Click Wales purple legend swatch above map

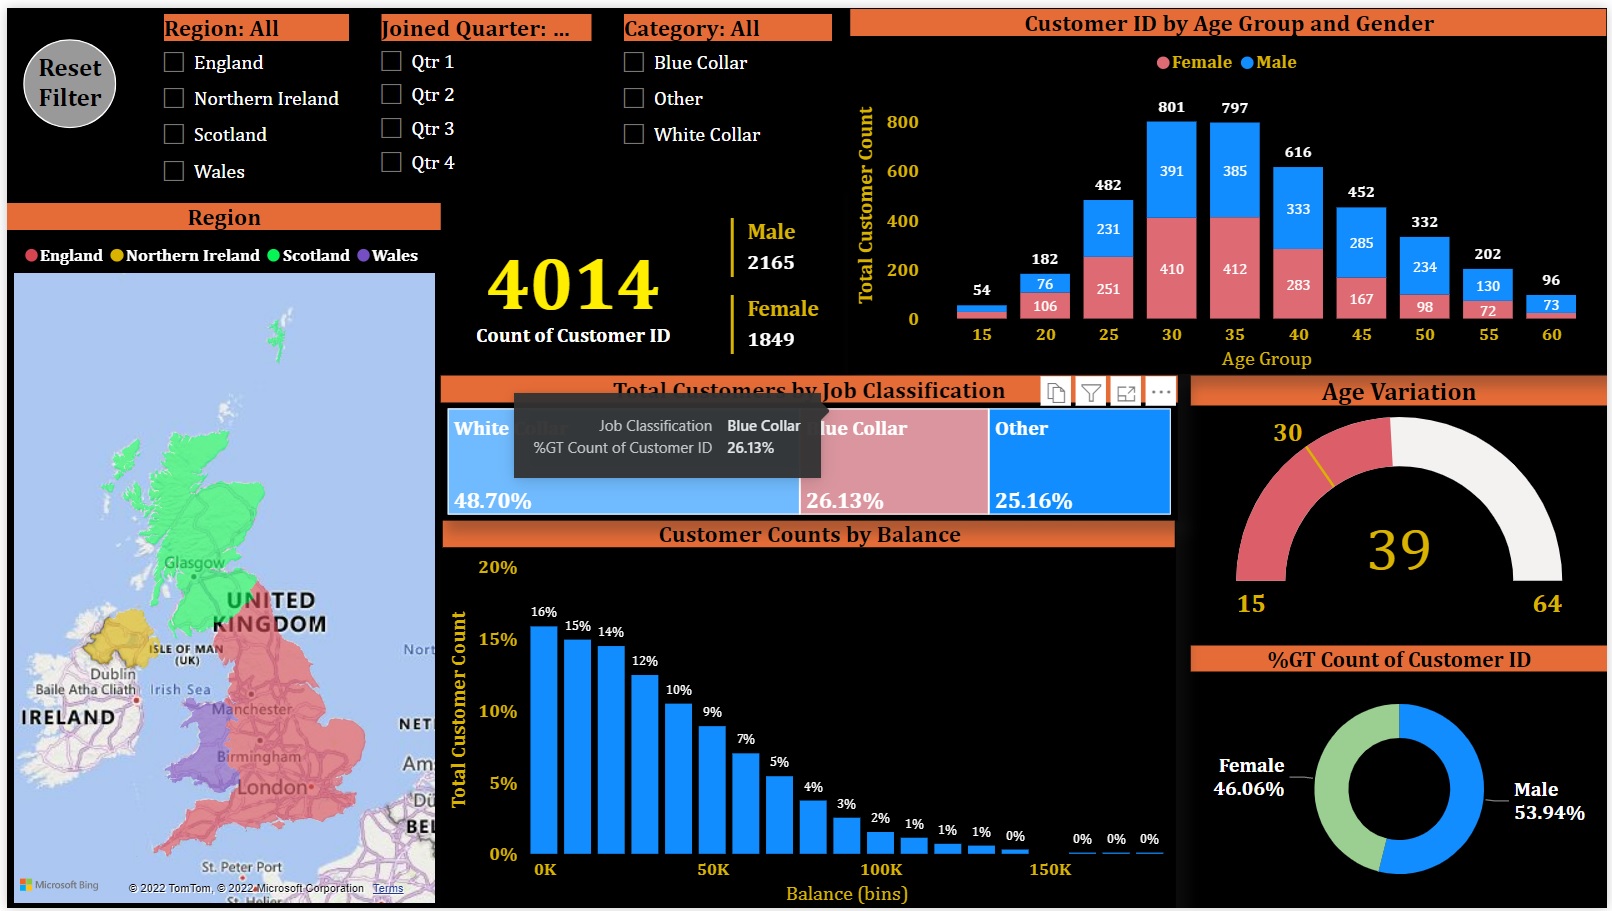[x=363, y=256]
